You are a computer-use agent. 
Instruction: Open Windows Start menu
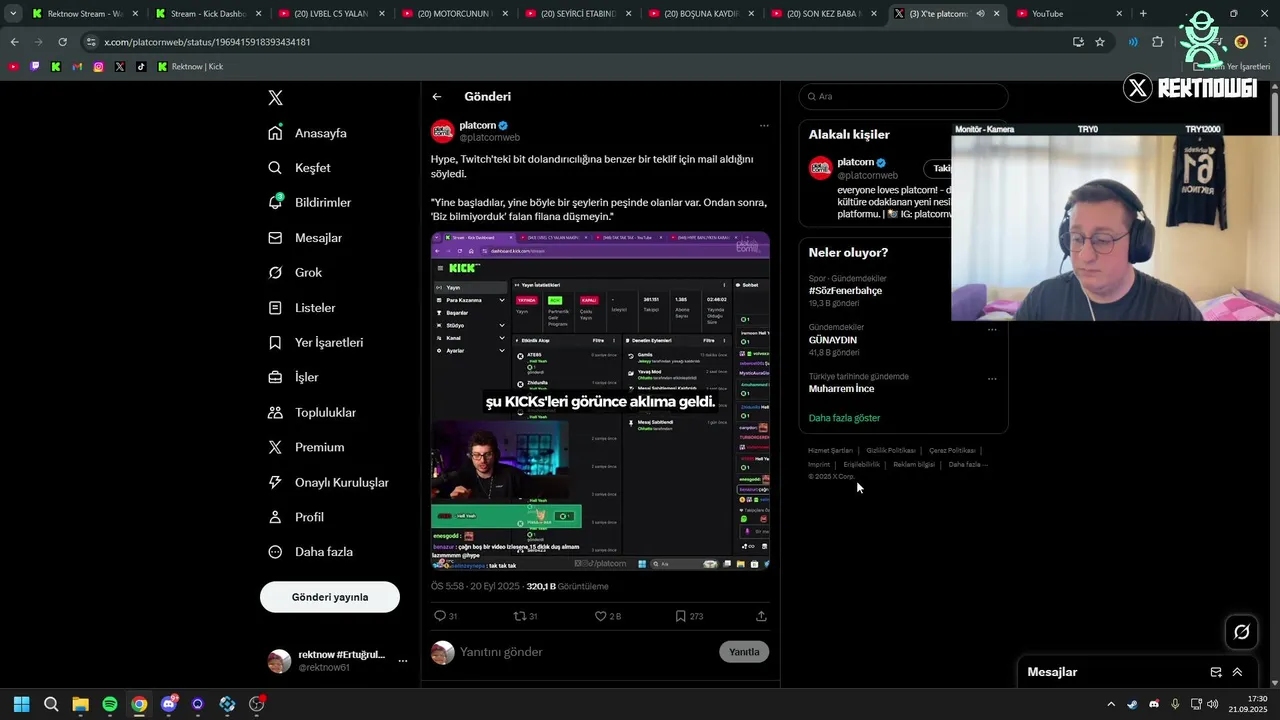(21, 704)
